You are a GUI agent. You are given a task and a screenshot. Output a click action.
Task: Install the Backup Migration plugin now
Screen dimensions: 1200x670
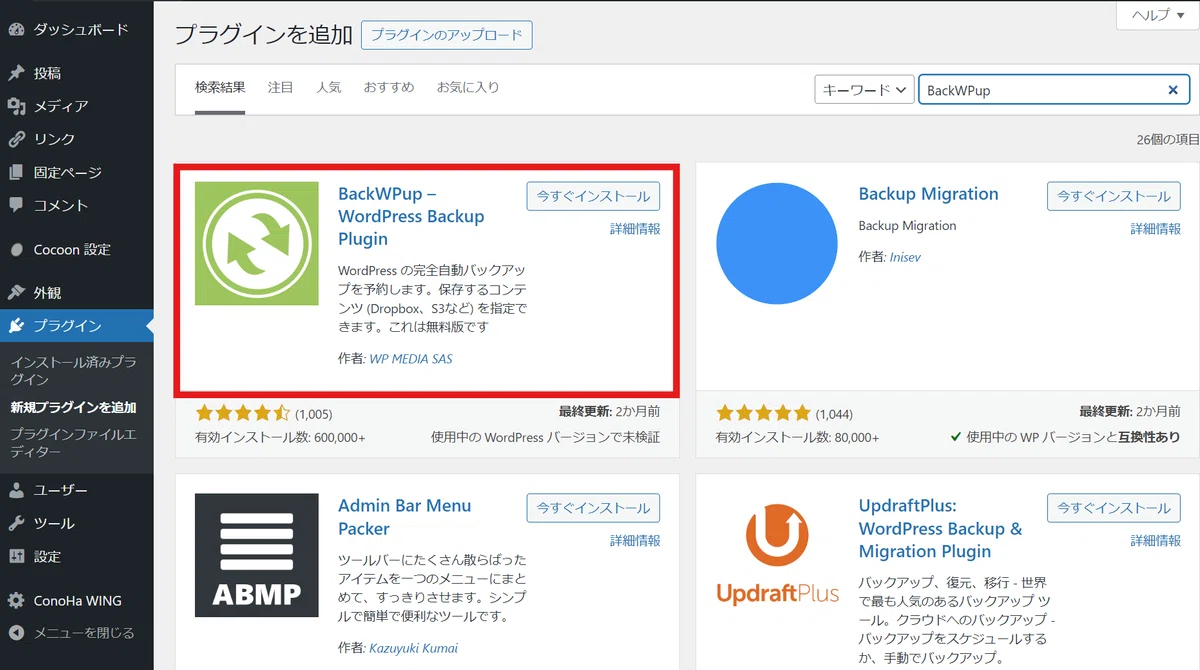point(1114,196)
